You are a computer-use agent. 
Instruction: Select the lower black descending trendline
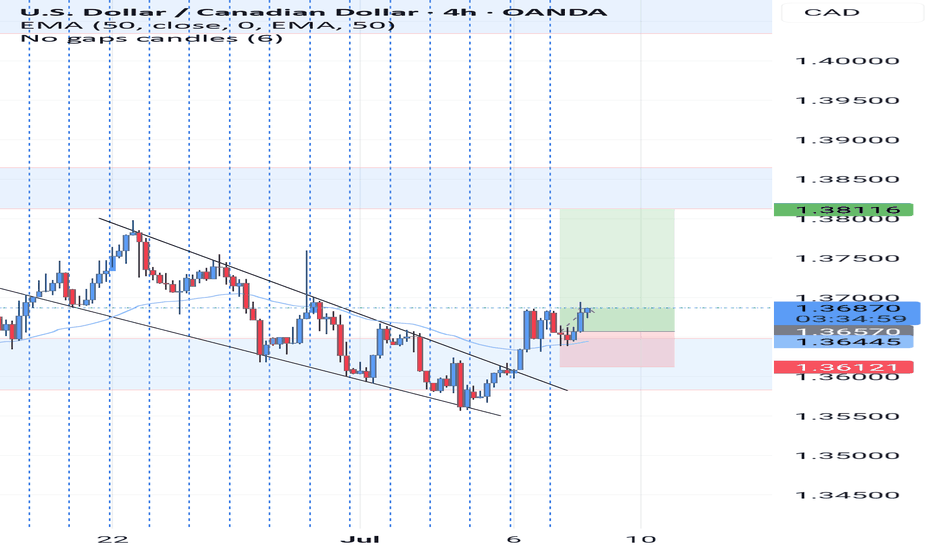(x=250, y=352)
